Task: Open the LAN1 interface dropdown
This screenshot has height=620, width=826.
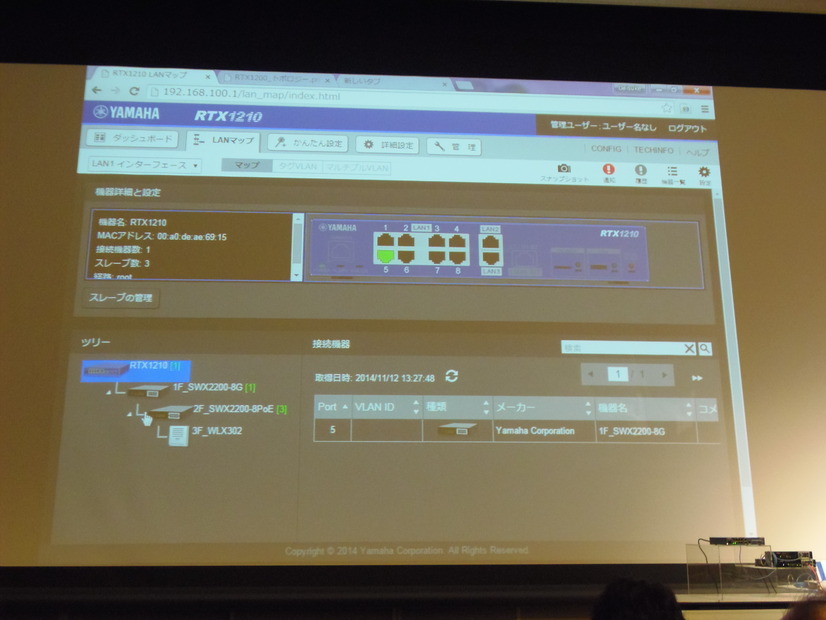Action: coord(144,164)
